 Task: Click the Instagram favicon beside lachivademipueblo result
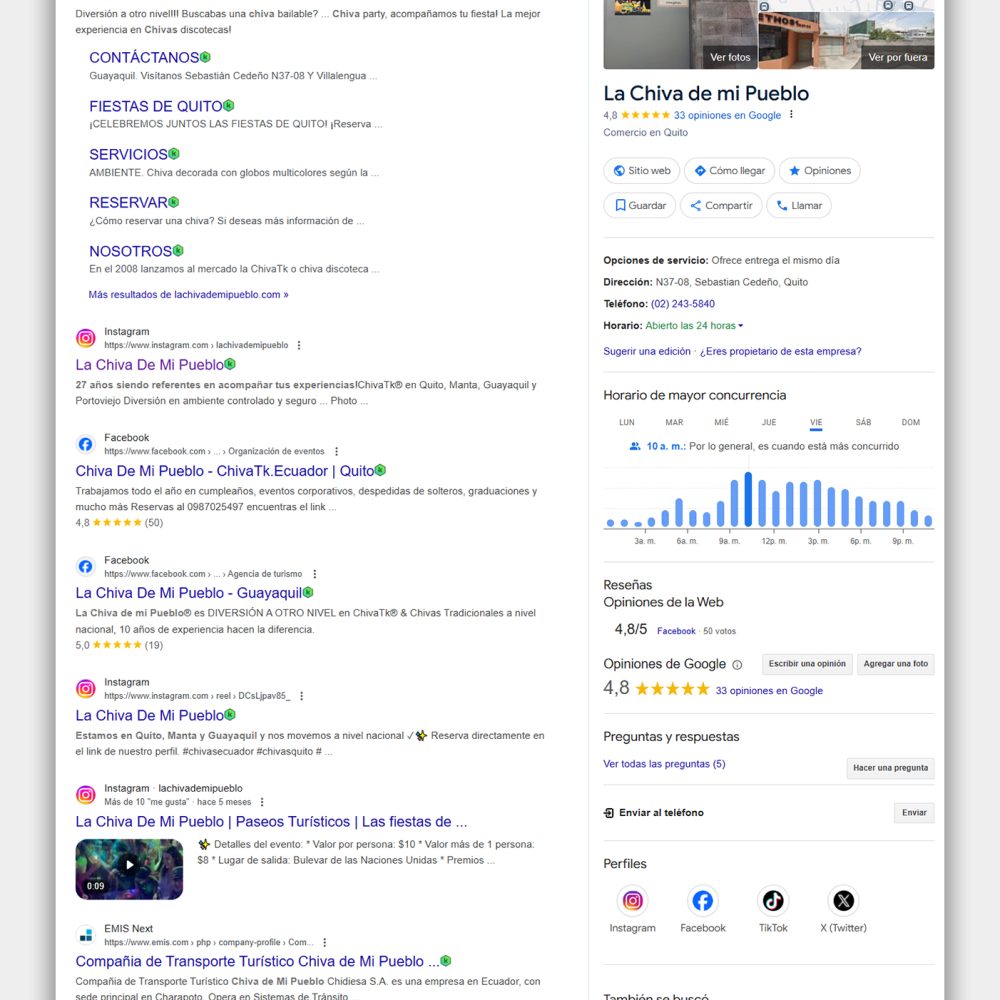pyautogui.click(x=85, y=338)
